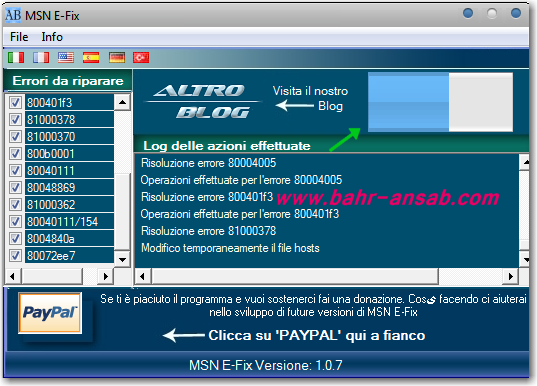This screenshot has height=386, width=537.
Task: Select the error entry 800b0001
Action: point(69,153)
